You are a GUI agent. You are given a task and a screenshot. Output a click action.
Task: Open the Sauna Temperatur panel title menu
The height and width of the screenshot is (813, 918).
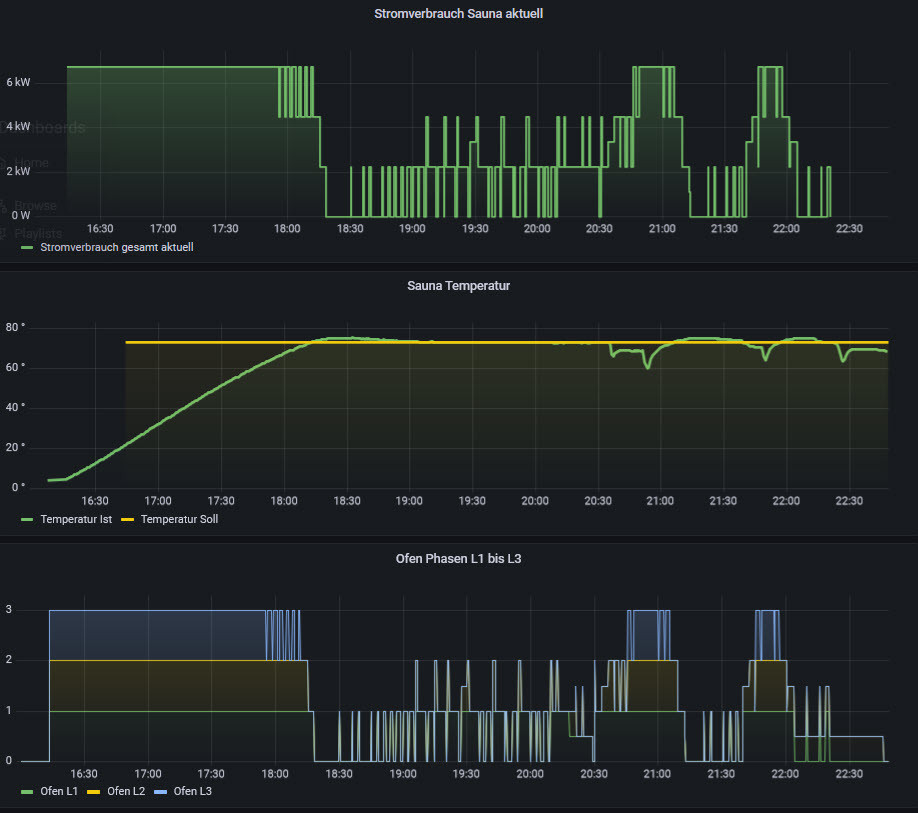tap(458, 286)
